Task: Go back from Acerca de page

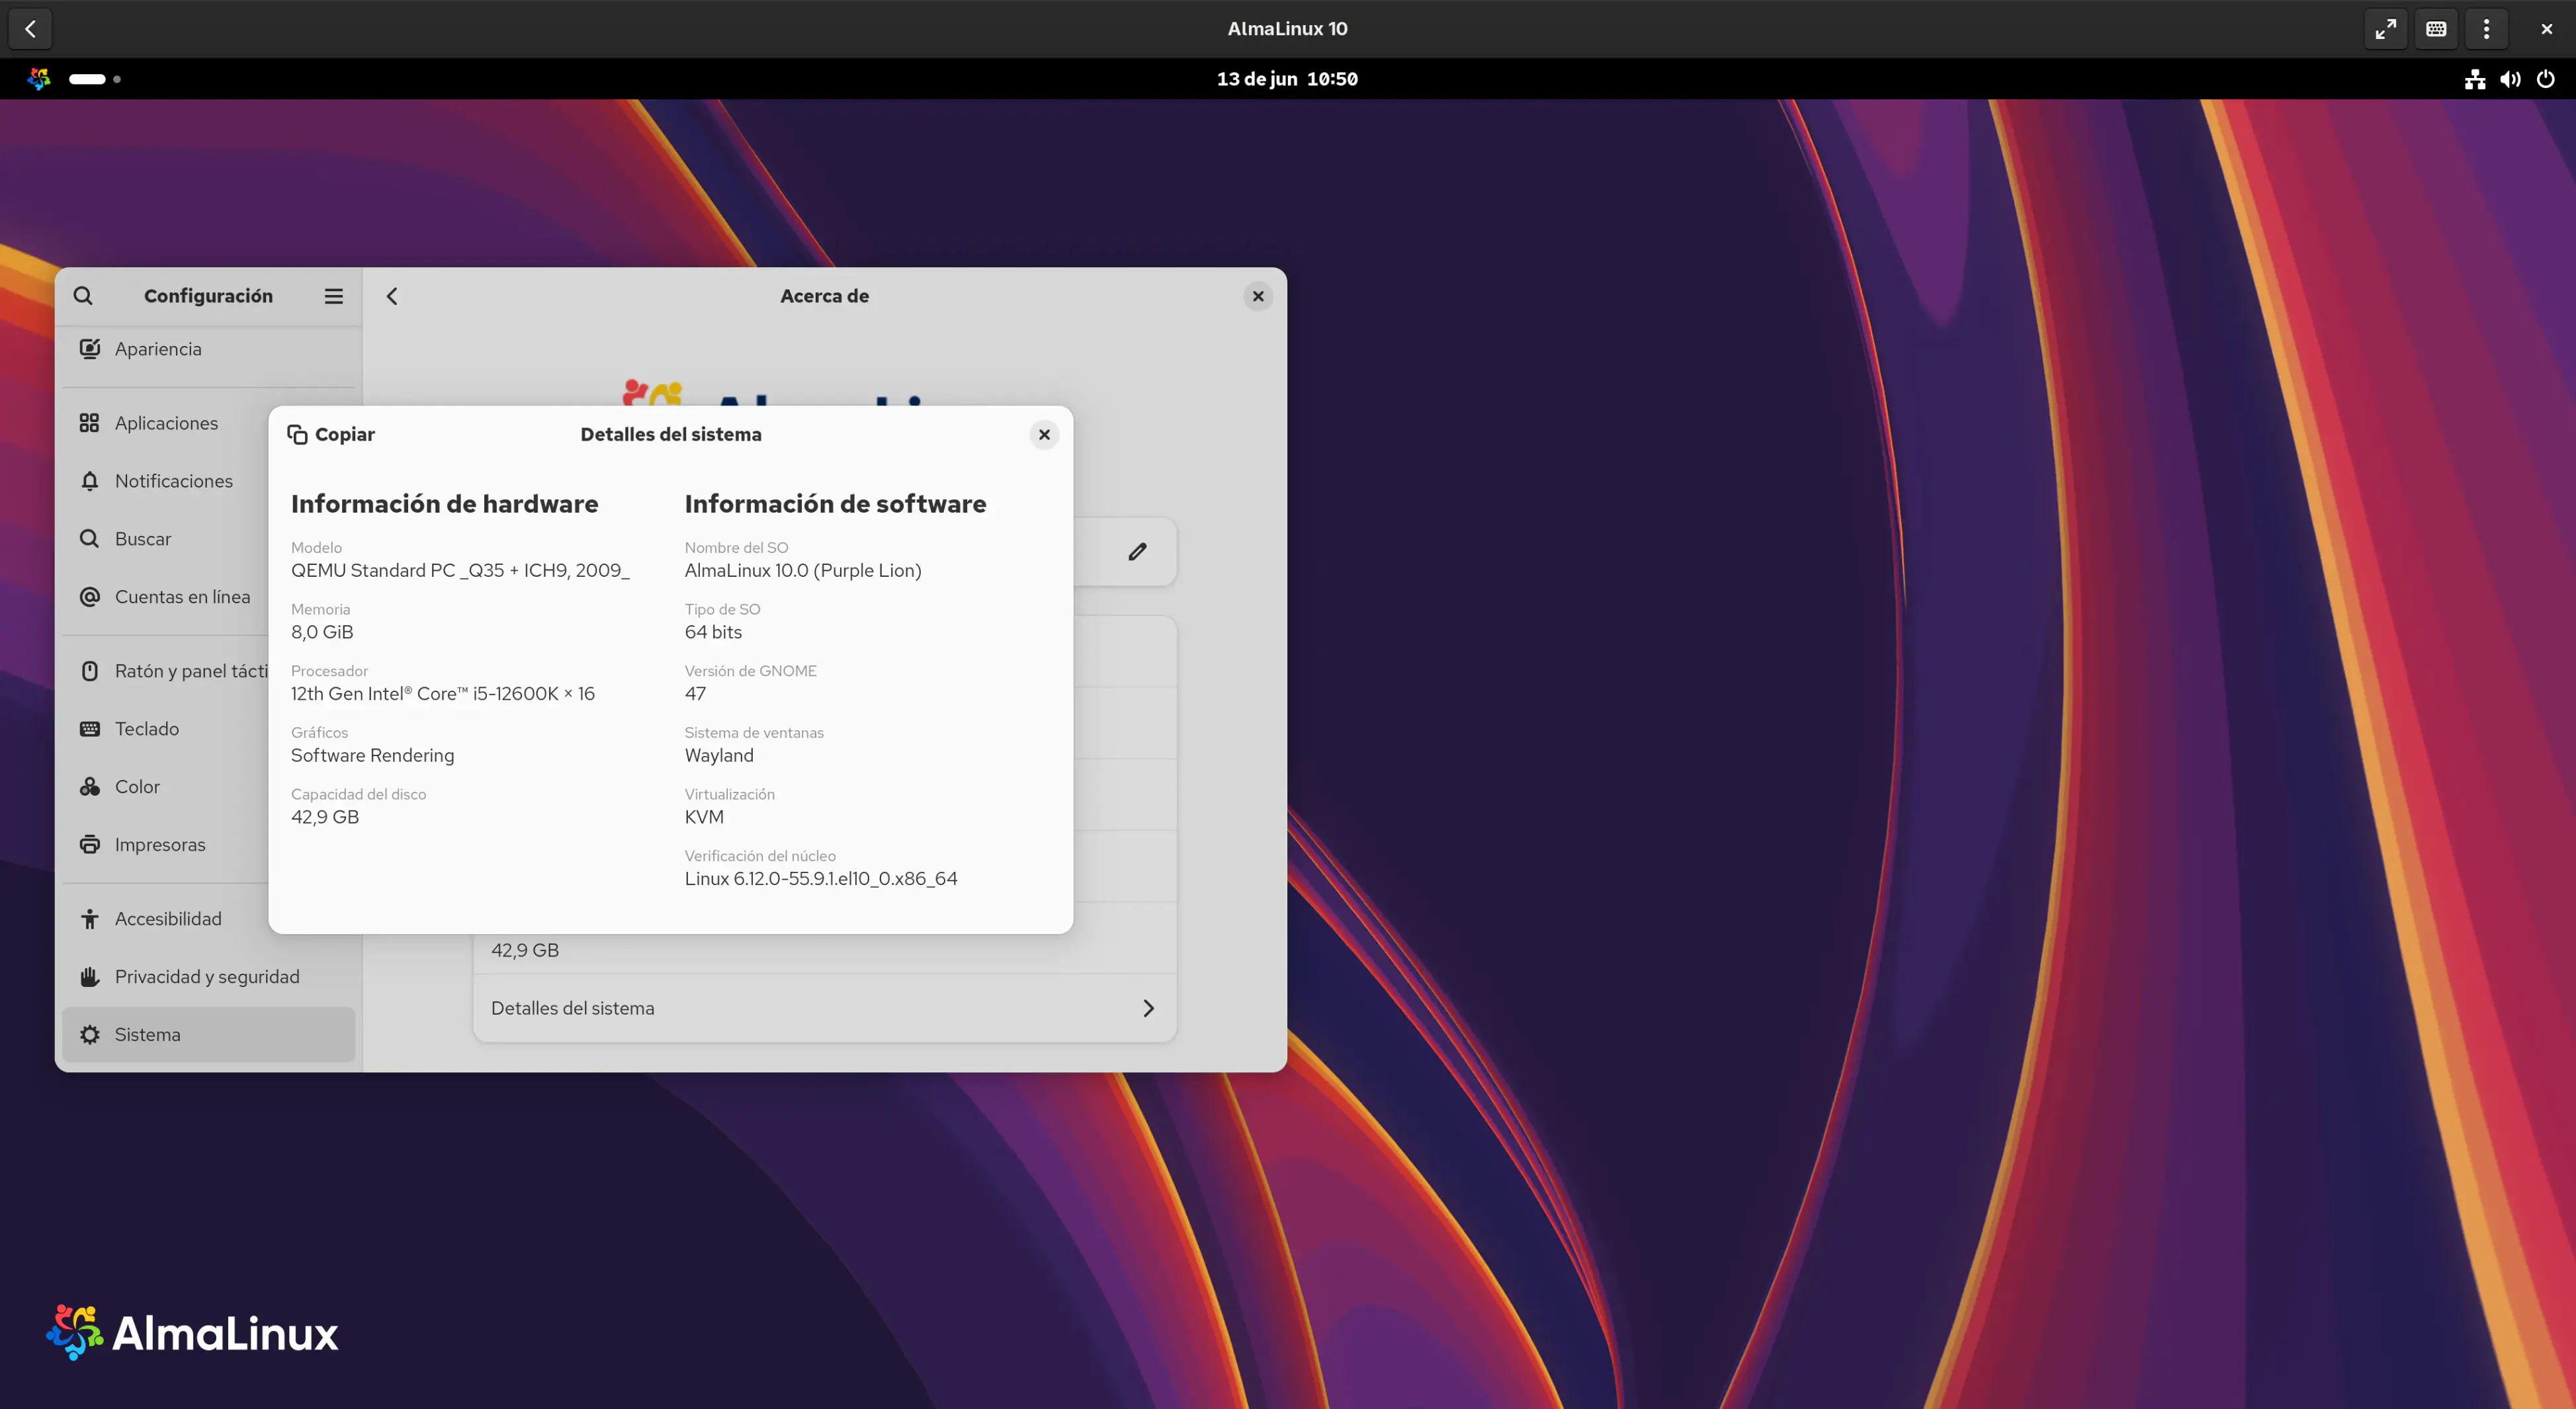Action: 392,296
